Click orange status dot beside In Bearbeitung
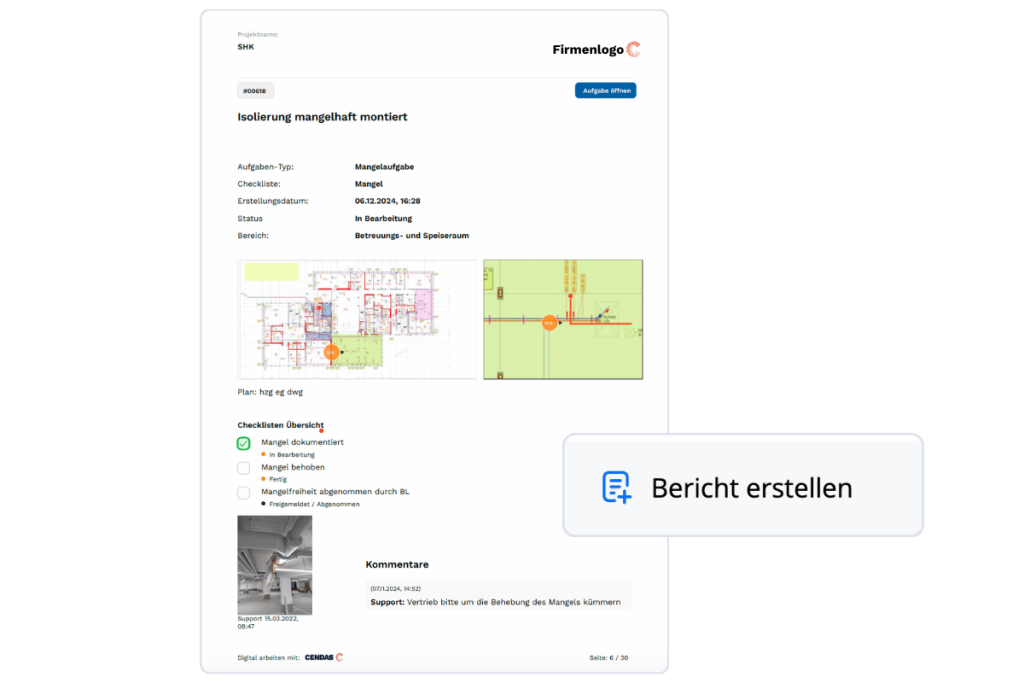Screen dimensions: 1024x683 coord(264,455)
